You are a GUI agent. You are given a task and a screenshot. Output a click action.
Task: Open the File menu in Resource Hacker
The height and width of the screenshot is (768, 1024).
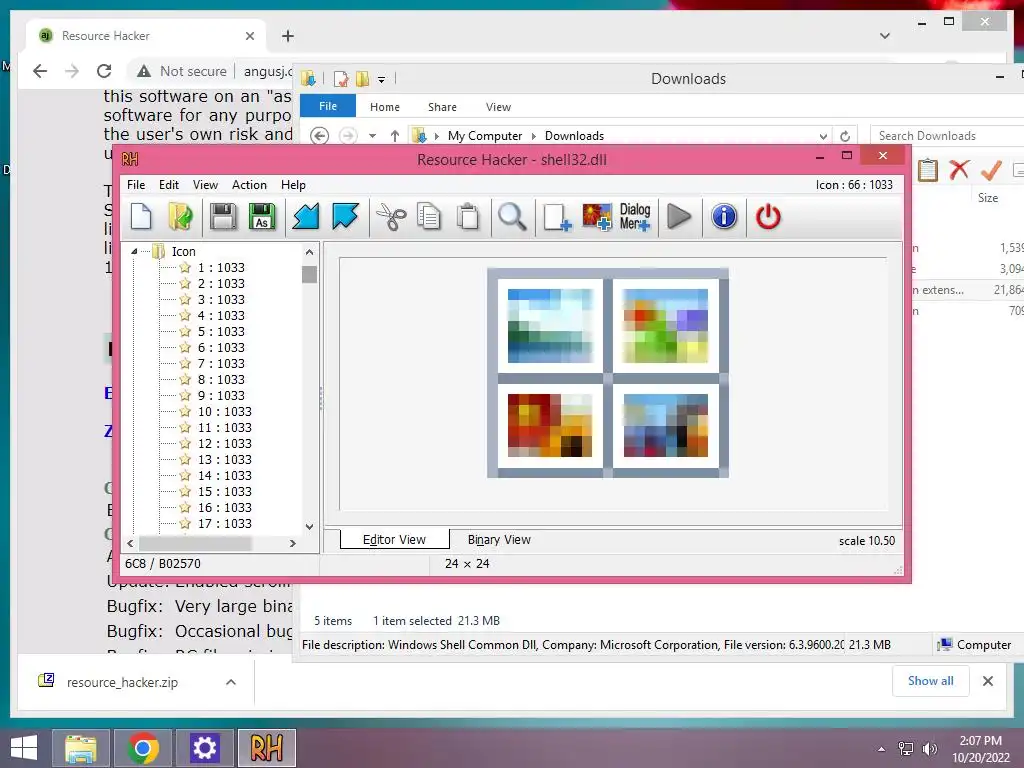136,185
